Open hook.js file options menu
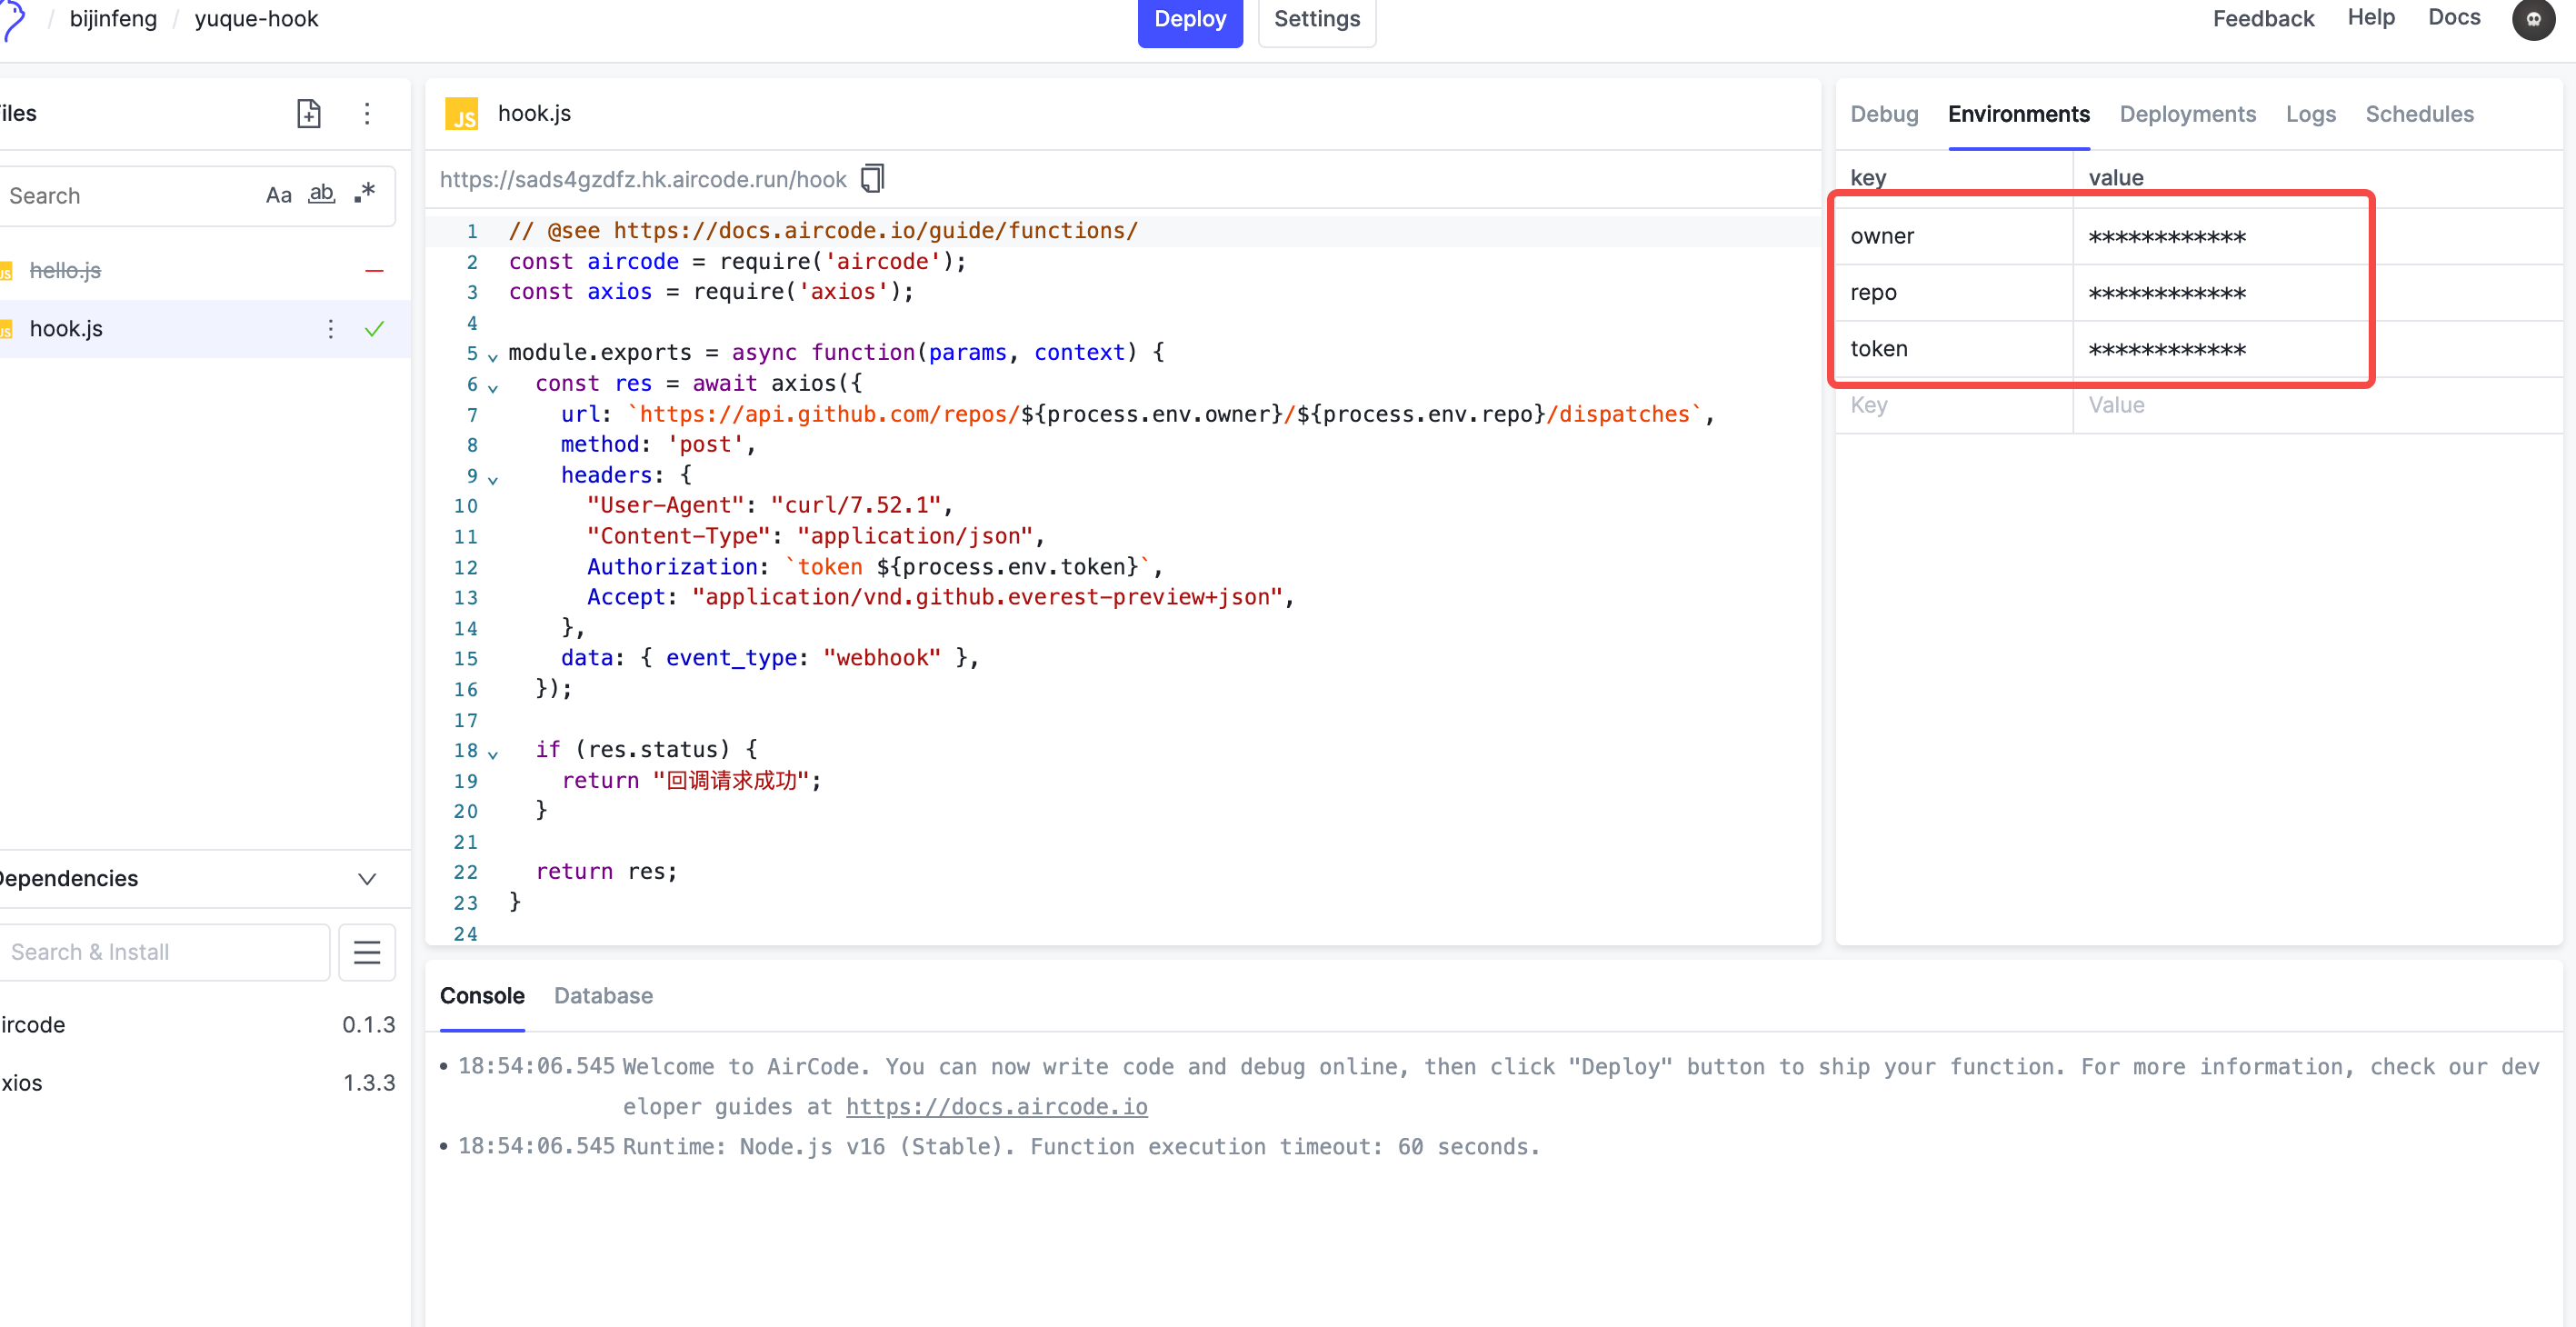The image size is (2576, 1327). coord(331,329)
